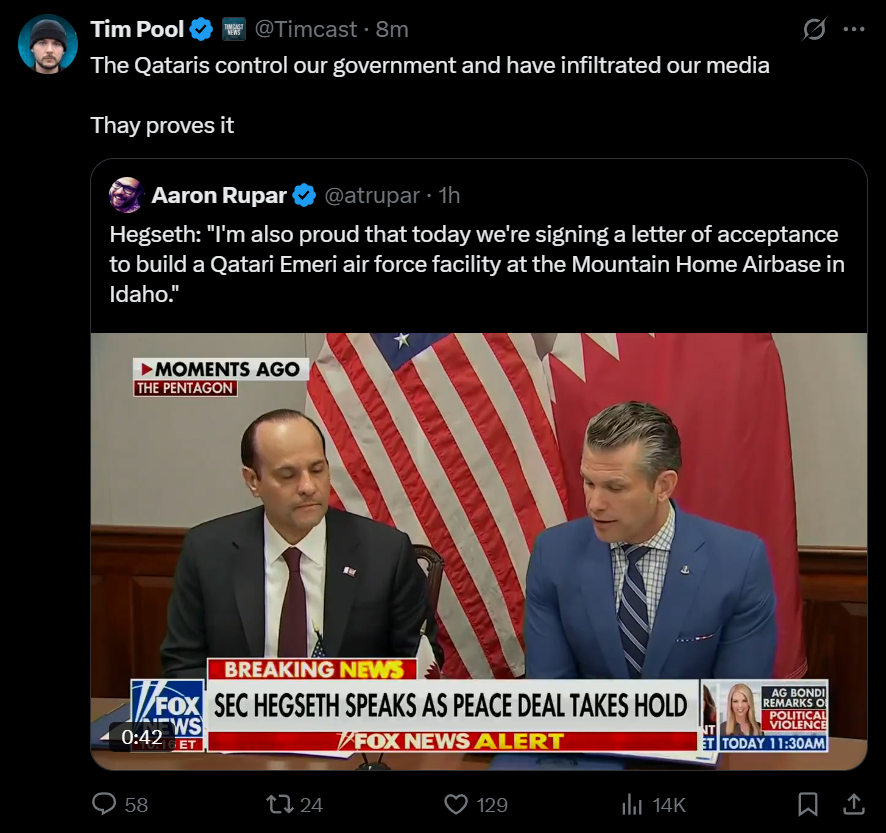Viewport: 886px width, 833px height.
Task: Click the 0:42 video duration badge
Action: (x=142, y=737)
